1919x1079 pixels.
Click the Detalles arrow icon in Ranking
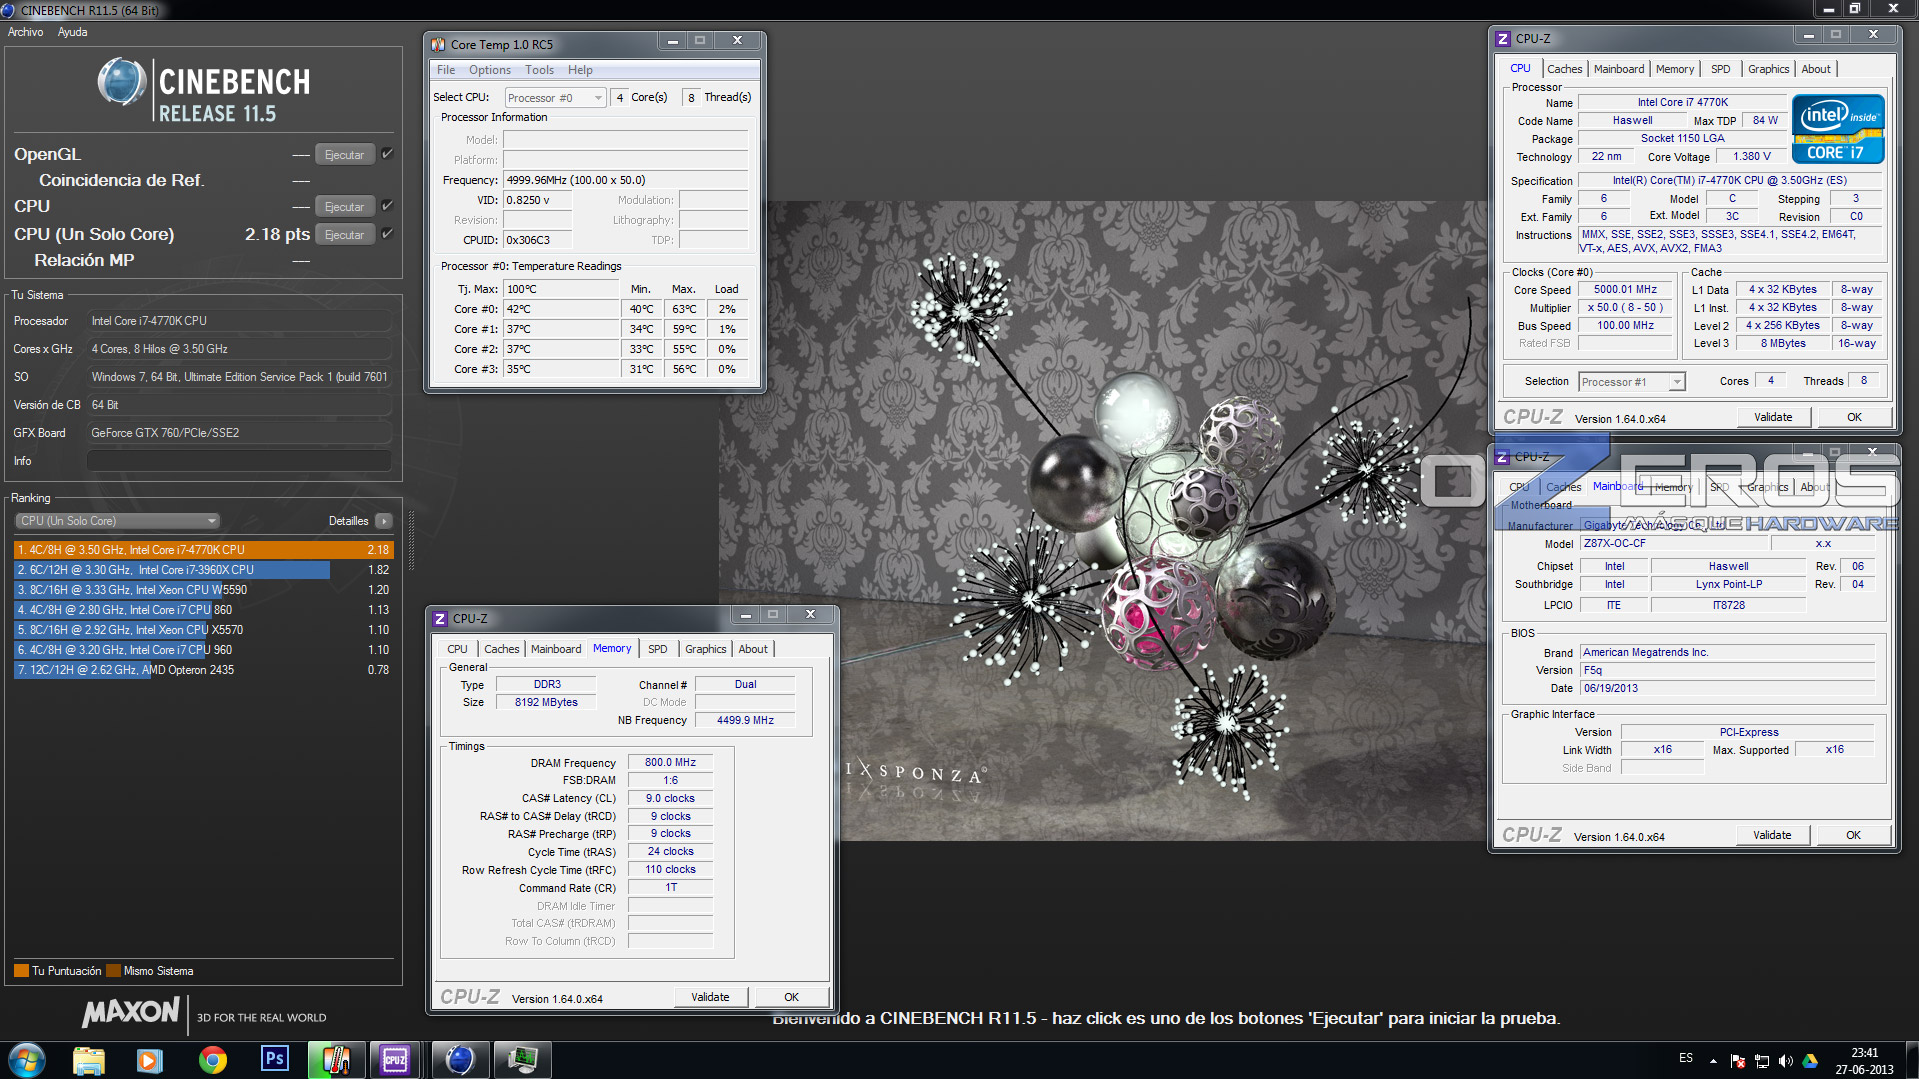click(x=384, y=521)
